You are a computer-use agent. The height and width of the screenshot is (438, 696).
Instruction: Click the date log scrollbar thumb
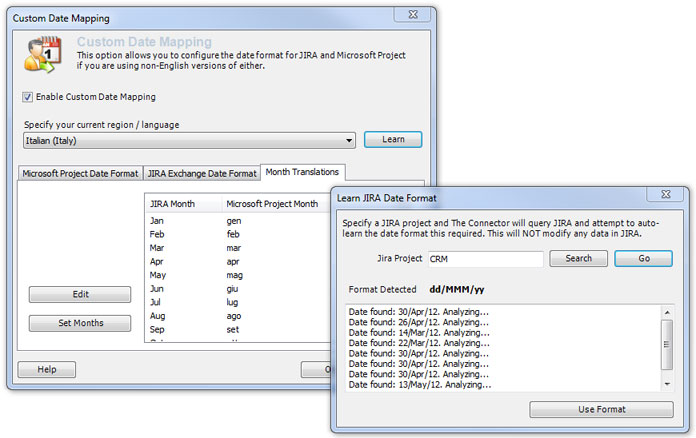click(667, 344)
